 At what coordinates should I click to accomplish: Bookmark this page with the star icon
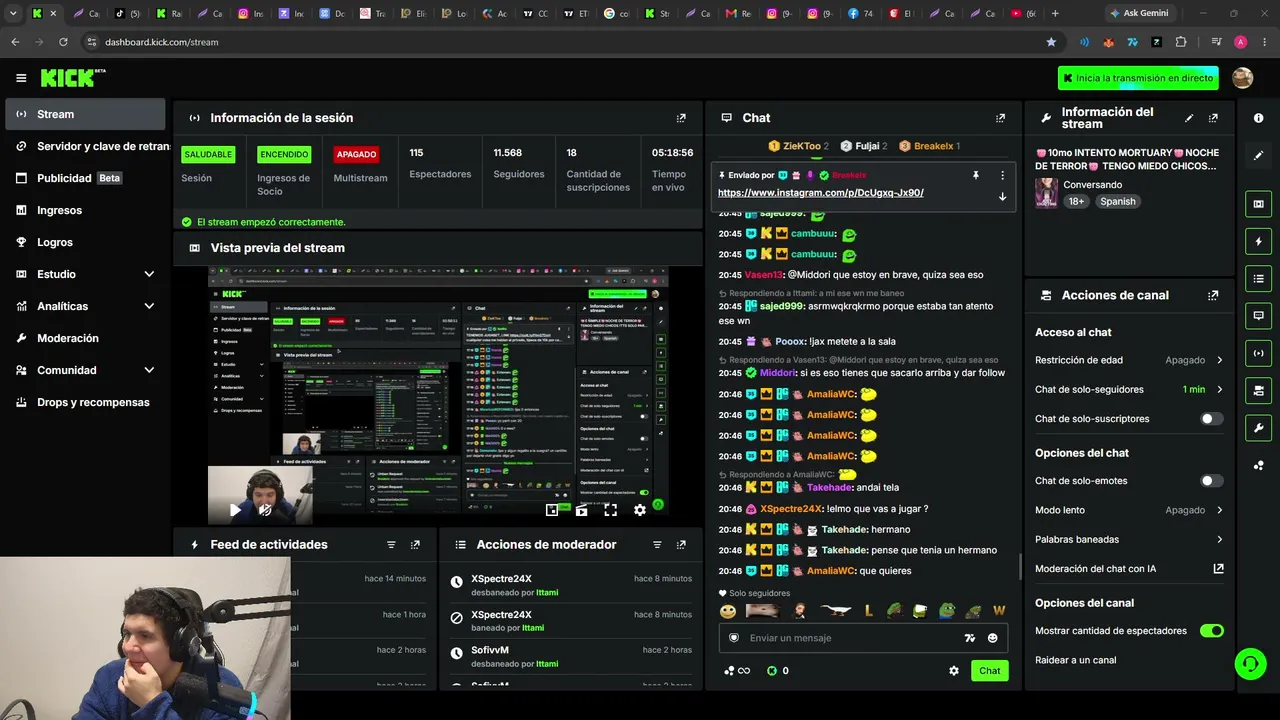pyautogui.click(x=1051, y=42)
